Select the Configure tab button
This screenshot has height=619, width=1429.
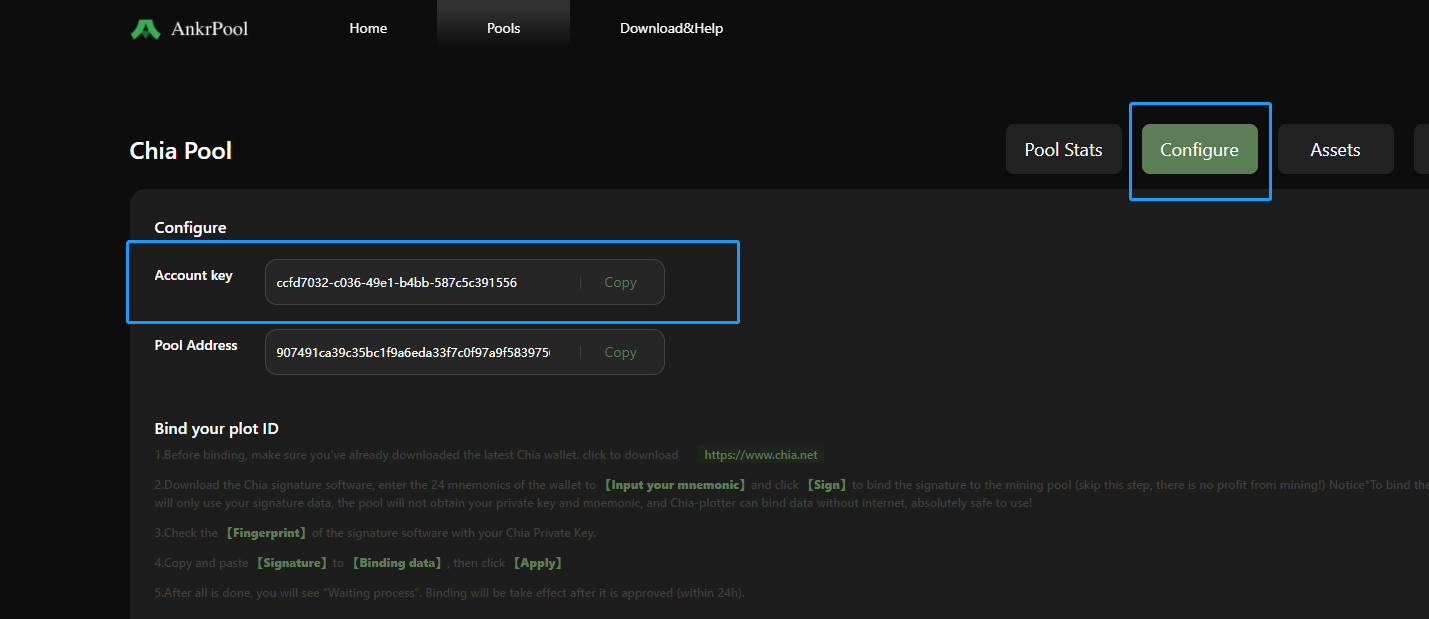1200,149
